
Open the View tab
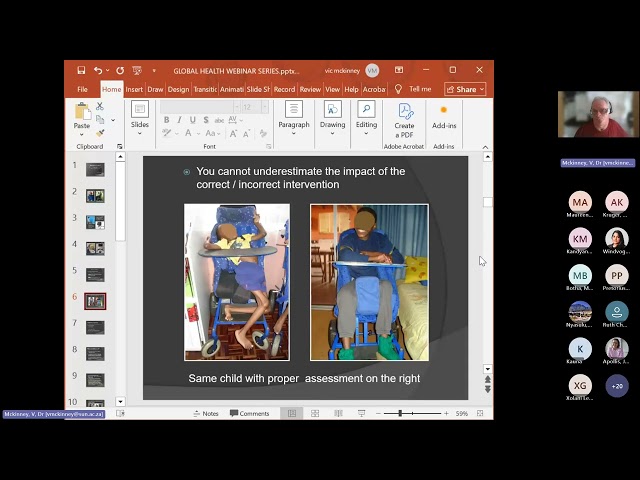(332, 89)
